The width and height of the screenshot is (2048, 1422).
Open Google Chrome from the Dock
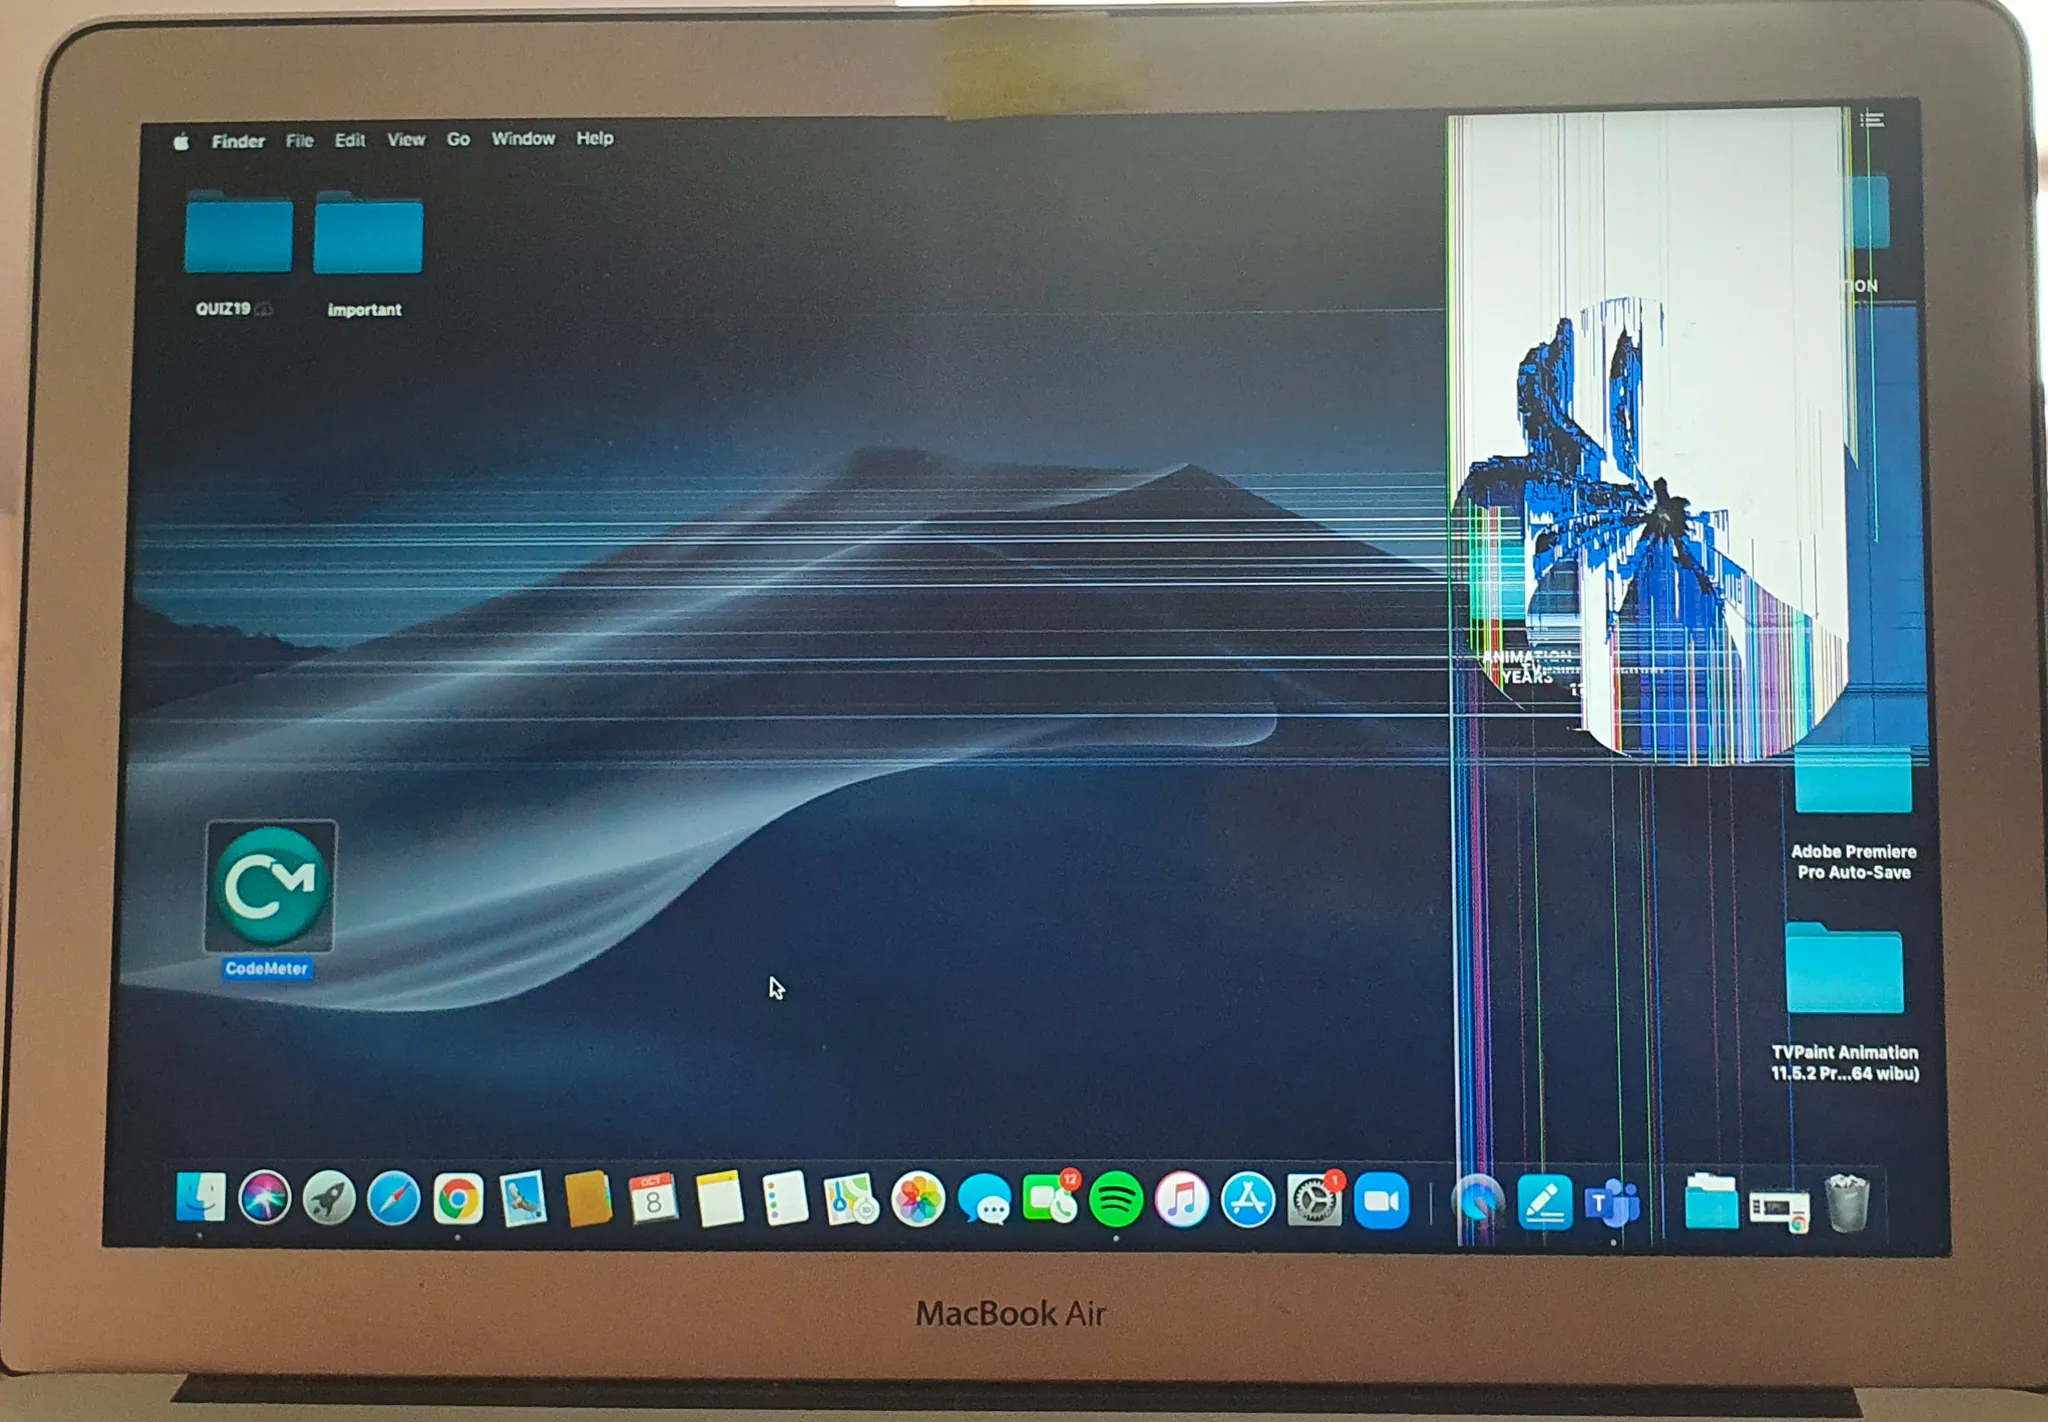458,1198
